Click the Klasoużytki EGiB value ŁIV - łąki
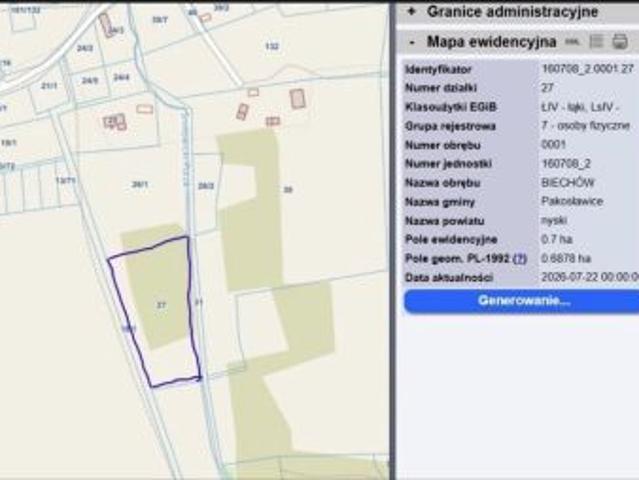The width and height of the screenshot is (639, 480). coord(580,107)
